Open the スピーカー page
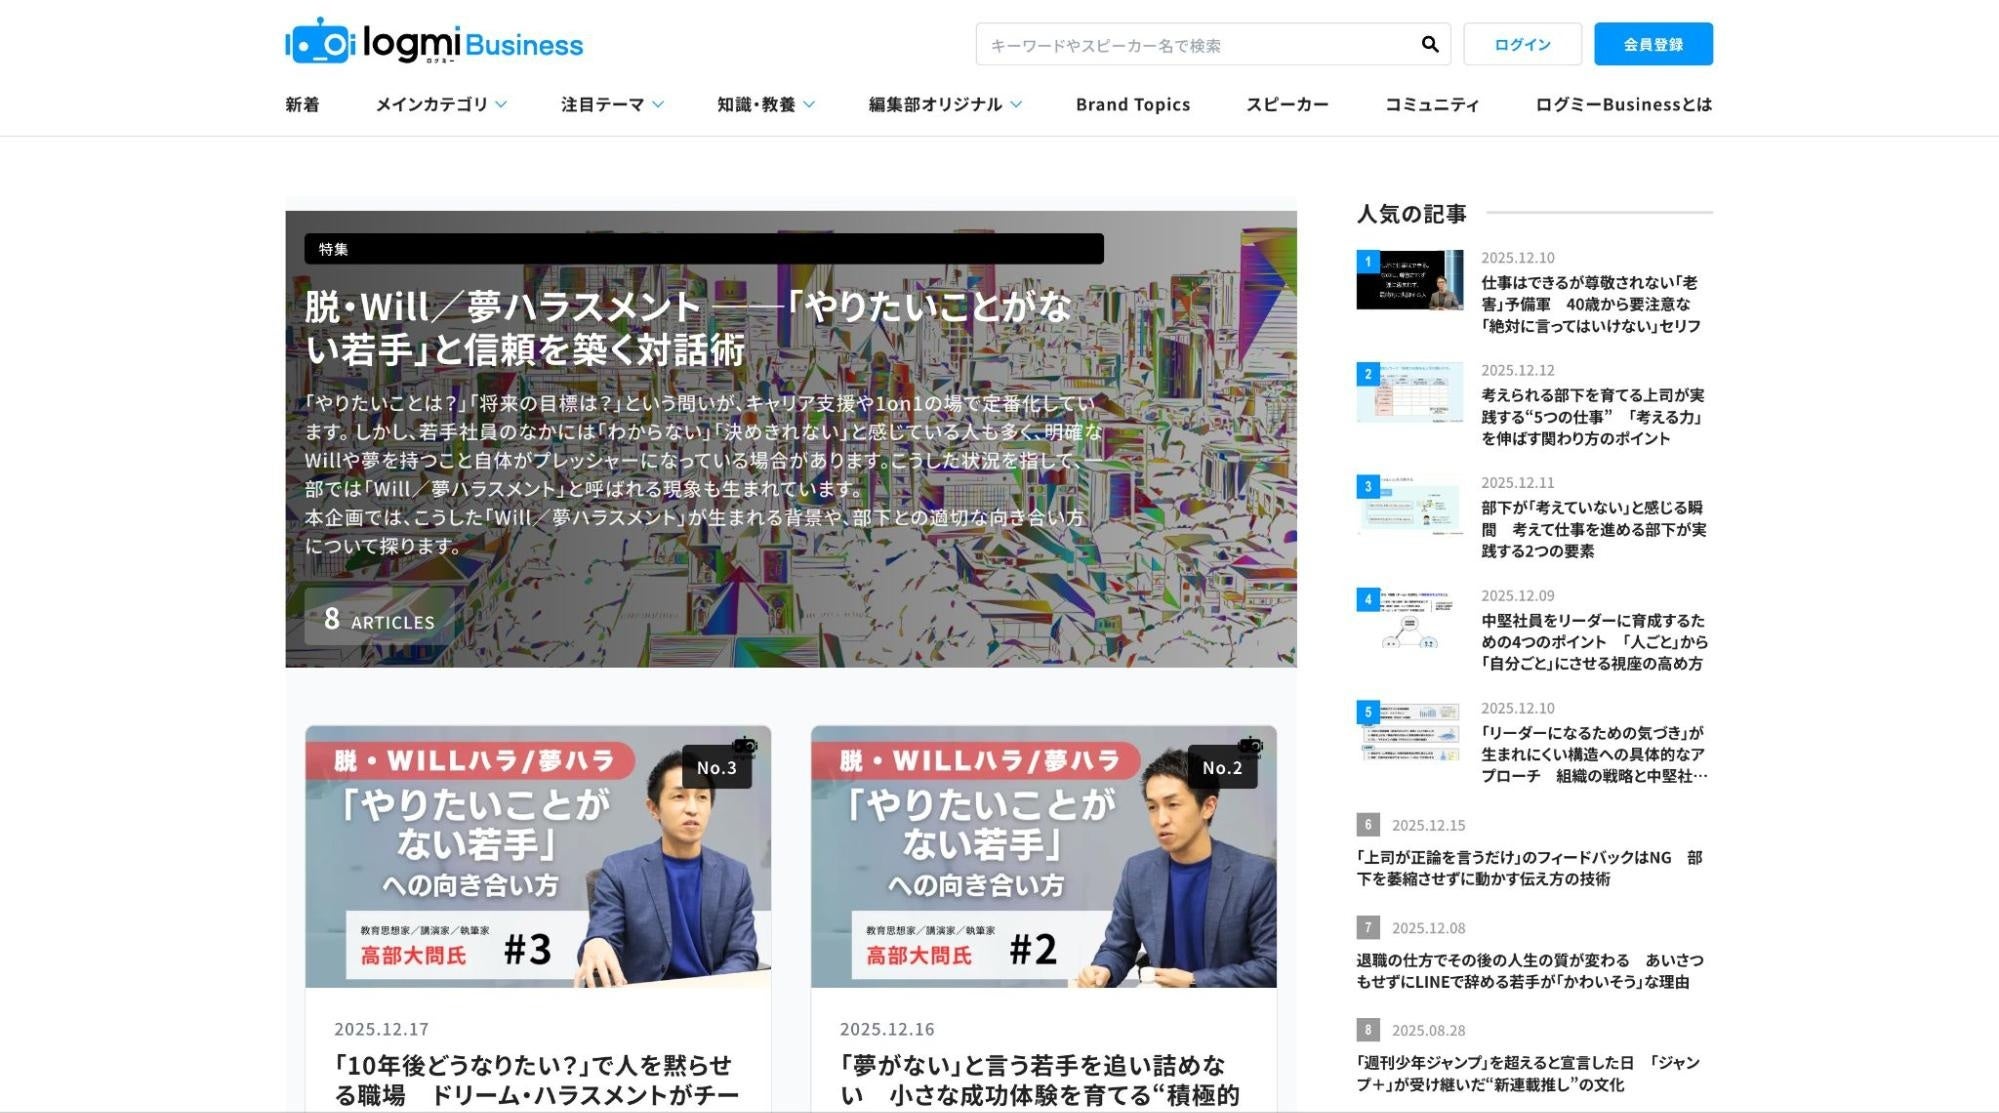The image size is (1999, 1113). point(1287,104)
